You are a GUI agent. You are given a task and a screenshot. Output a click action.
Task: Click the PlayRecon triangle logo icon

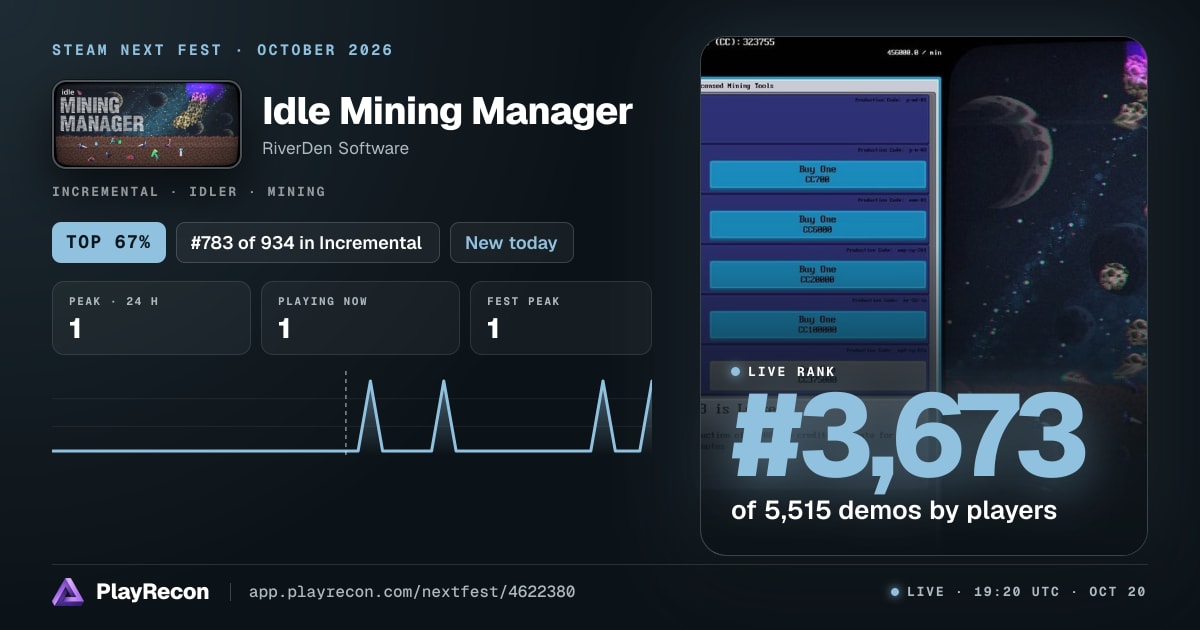[x=68, y=592]
